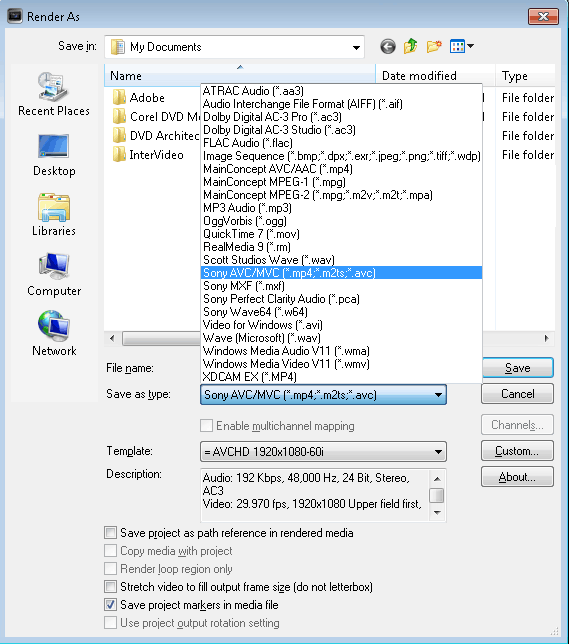Click the About button
This screenshot has height=644, width=569.
[518, 477]
